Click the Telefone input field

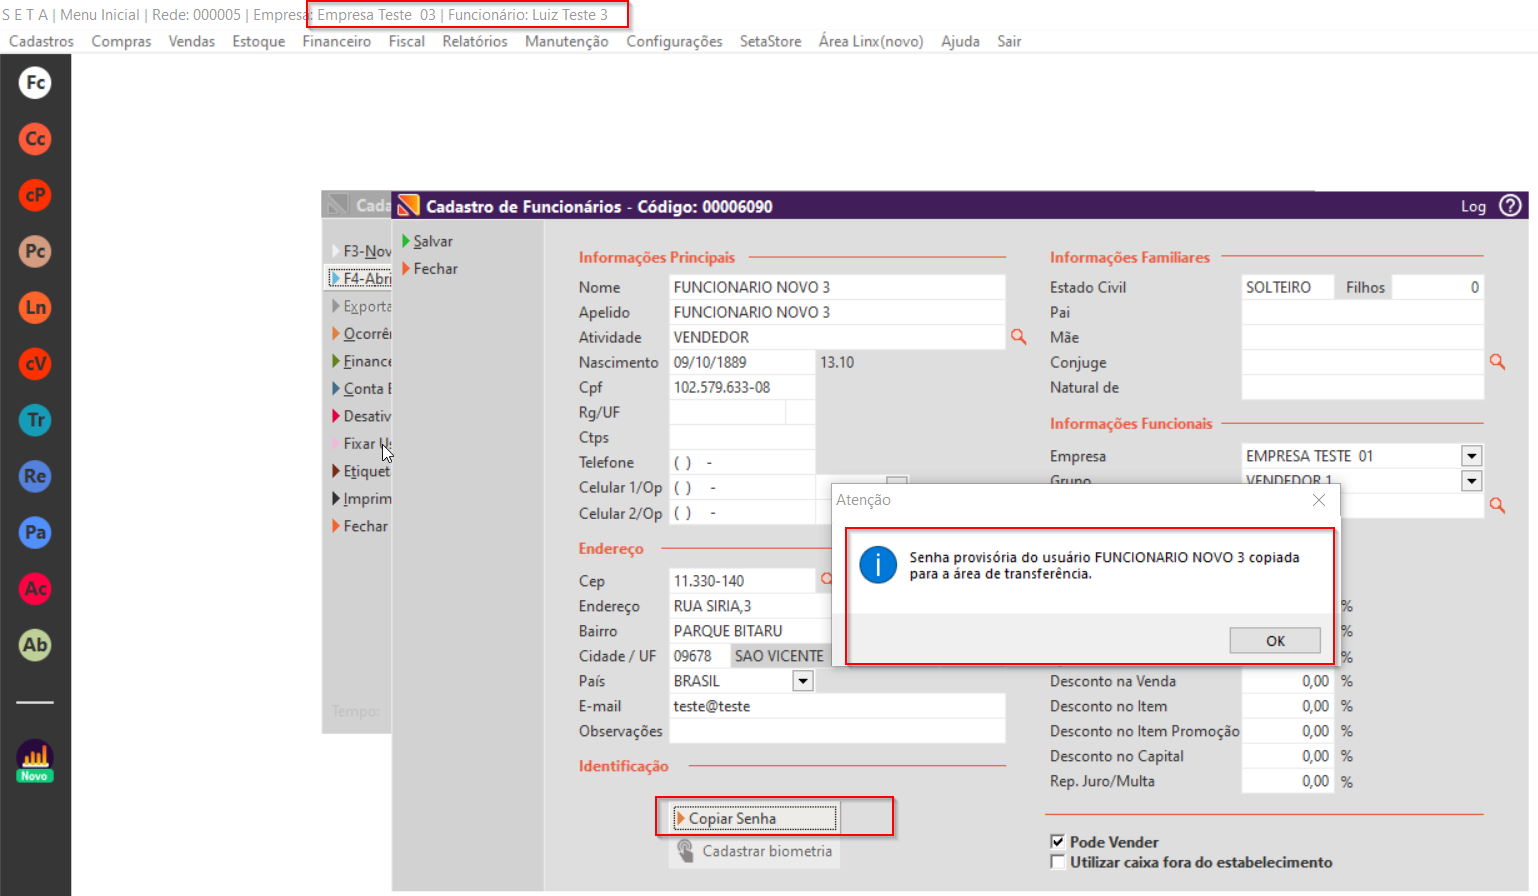point(742,462)
